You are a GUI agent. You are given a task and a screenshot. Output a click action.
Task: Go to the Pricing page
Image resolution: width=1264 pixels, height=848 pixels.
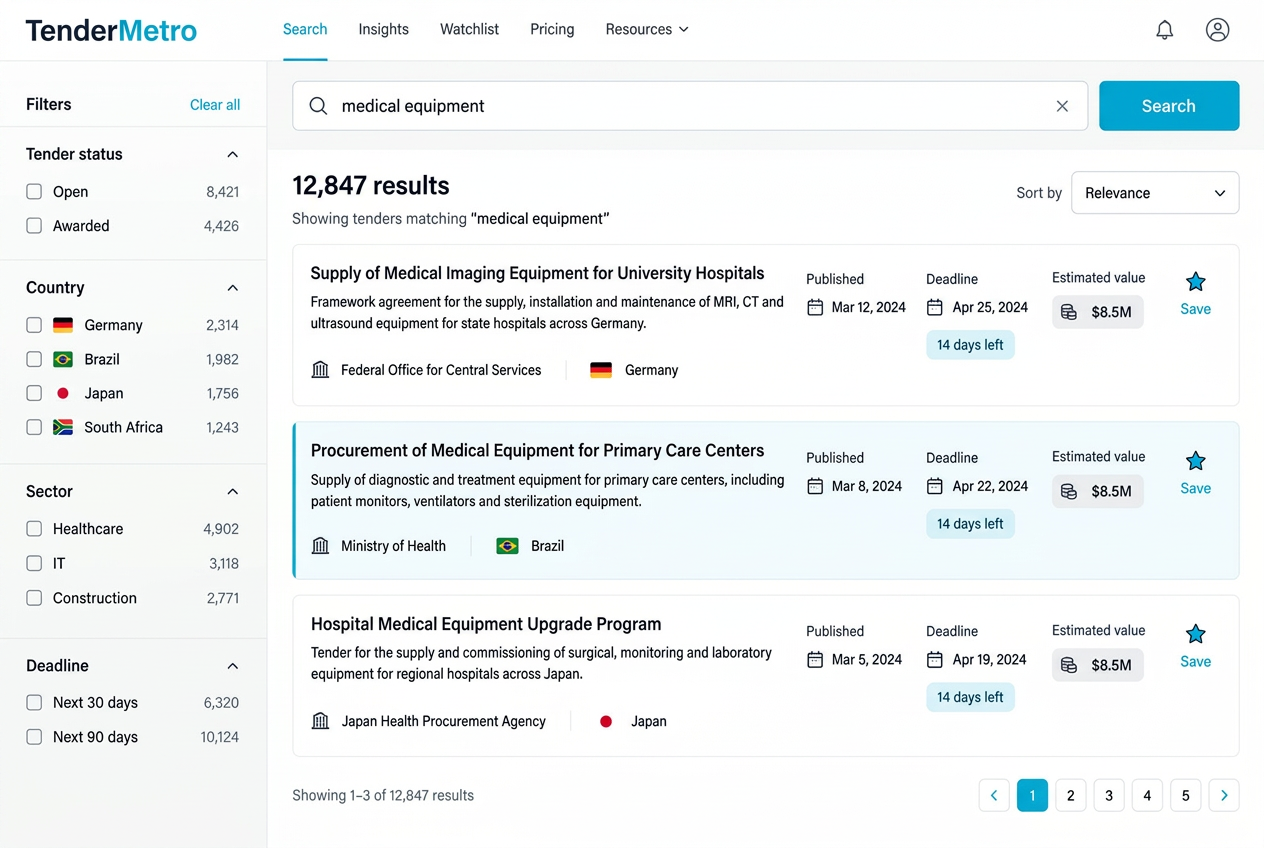[x=552, y=30]
